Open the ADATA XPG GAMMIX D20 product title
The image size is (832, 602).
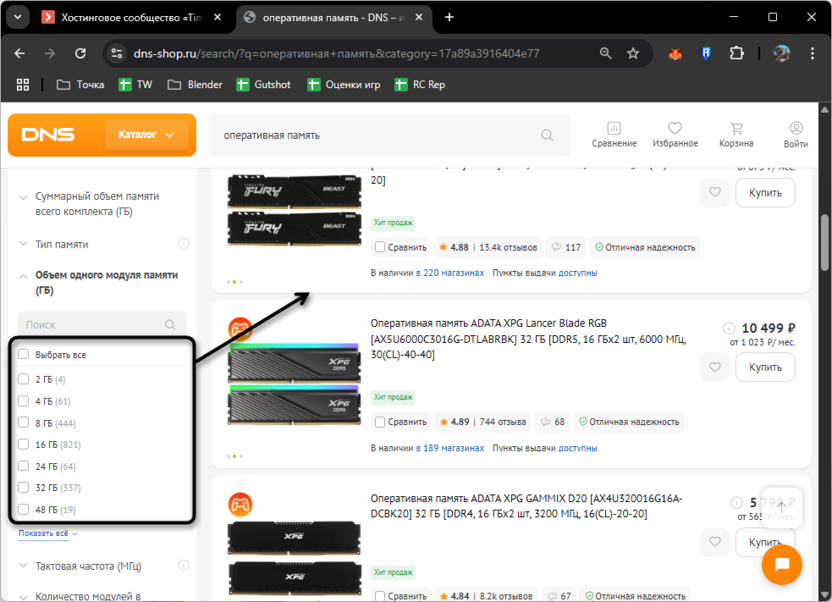(526, 506)
